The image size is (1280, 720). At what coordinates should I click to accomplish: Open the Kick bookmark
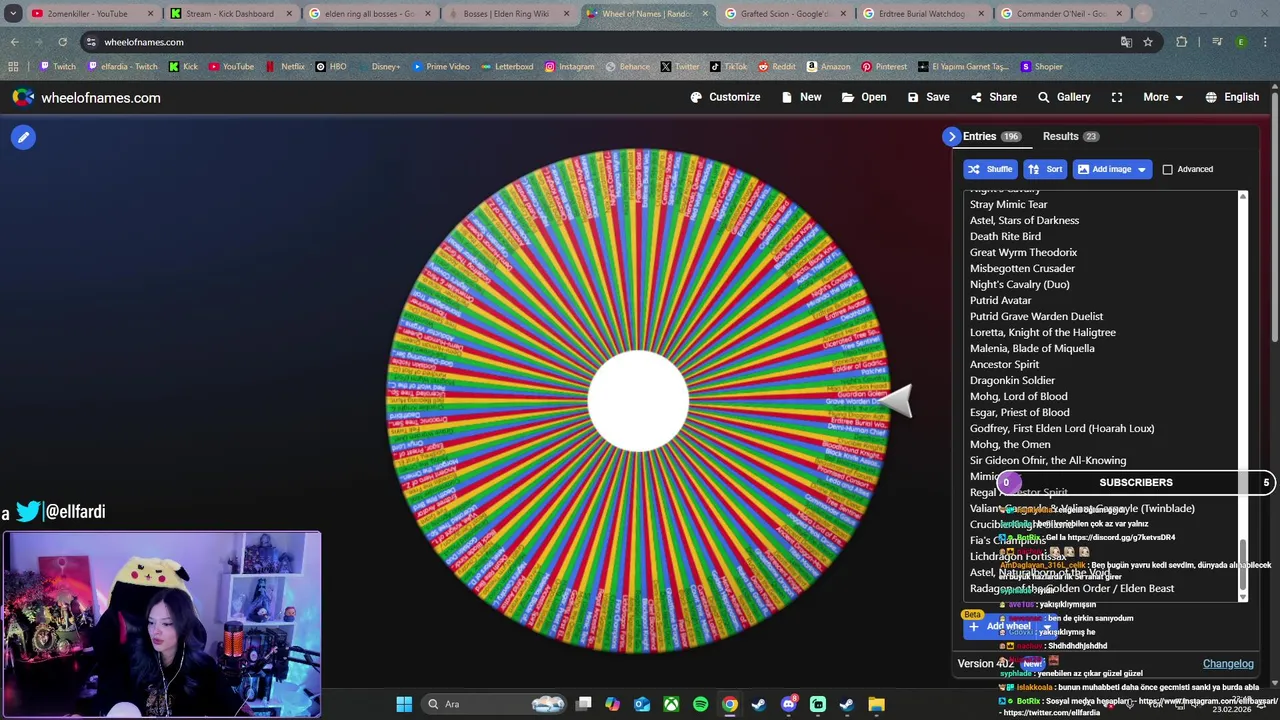pos(183,67)
